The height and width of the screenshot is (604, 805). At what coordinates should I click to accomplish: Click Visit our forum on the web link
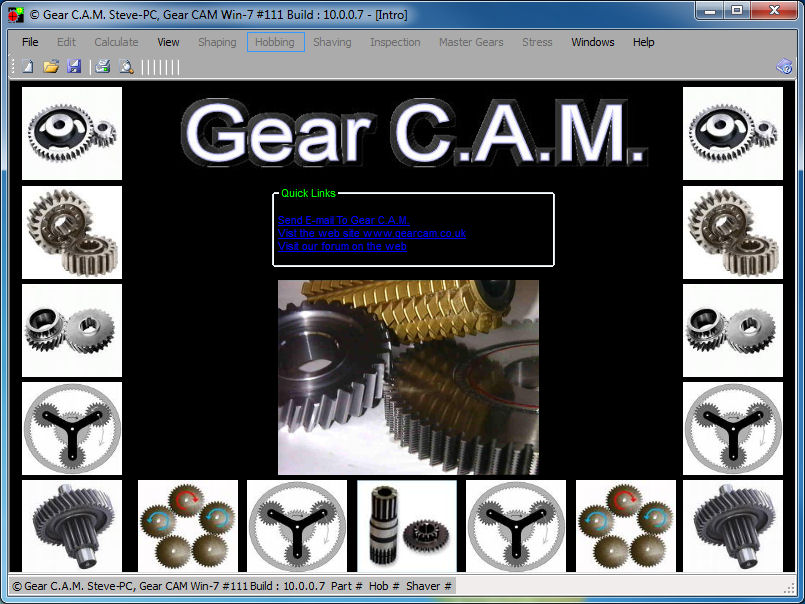pos(342,247)
